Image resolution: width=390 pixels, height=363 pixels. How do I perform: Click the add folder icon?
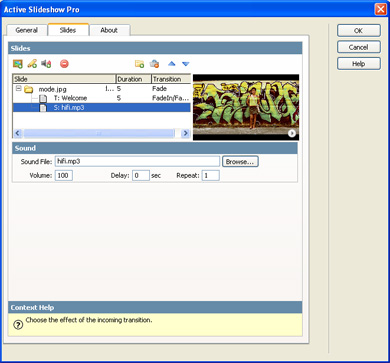point(139,64)
